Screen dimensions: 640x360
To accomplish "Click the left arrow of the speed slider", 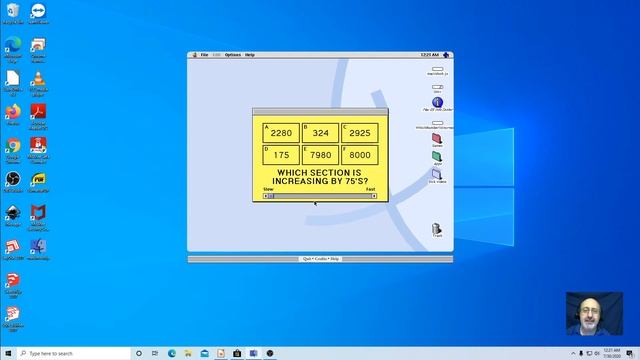I will [x=265, y=196].
